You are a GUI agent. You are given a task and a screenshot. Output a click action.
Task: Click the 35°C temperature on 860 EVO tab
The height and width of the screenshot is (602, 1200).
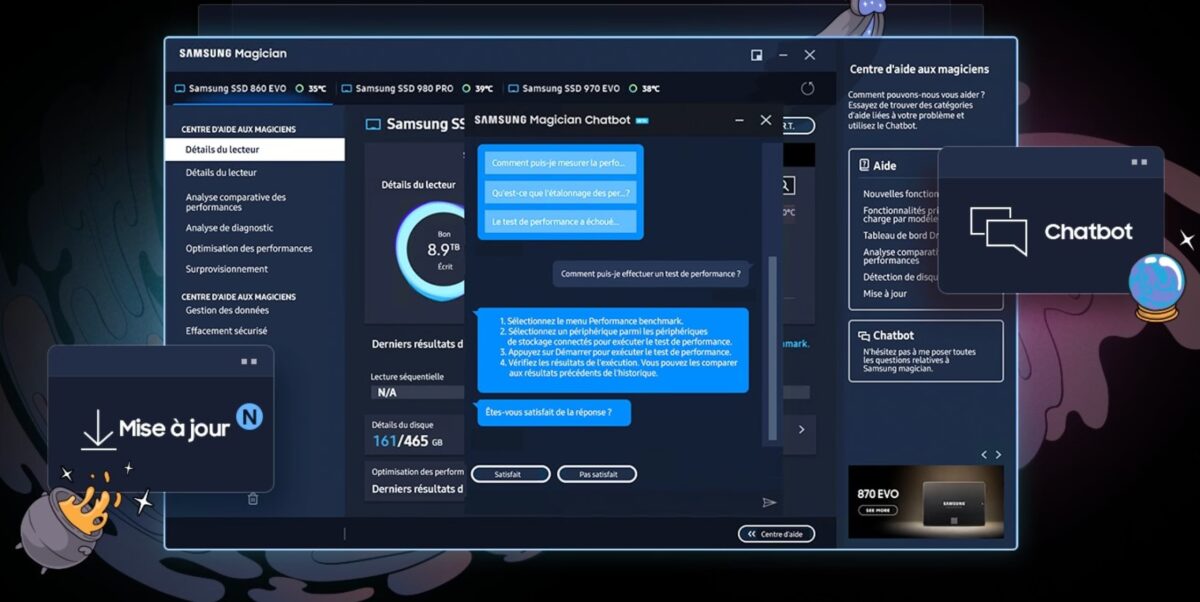coord(317,89)
